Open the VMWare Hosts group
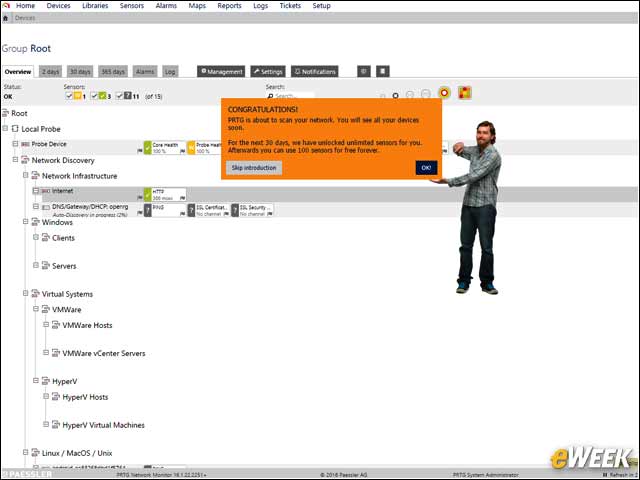The height and width of the screenshot is (480, 640). (x=87, y=325)
